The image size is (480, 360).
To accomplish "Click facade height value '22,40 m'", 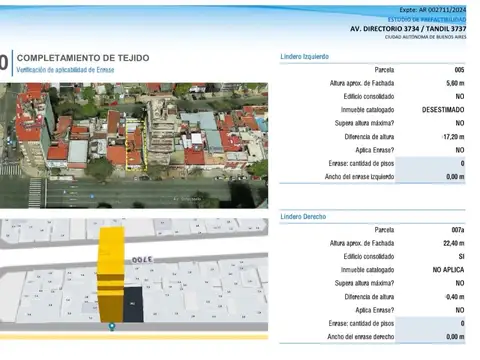I will [x=454, y=243].
